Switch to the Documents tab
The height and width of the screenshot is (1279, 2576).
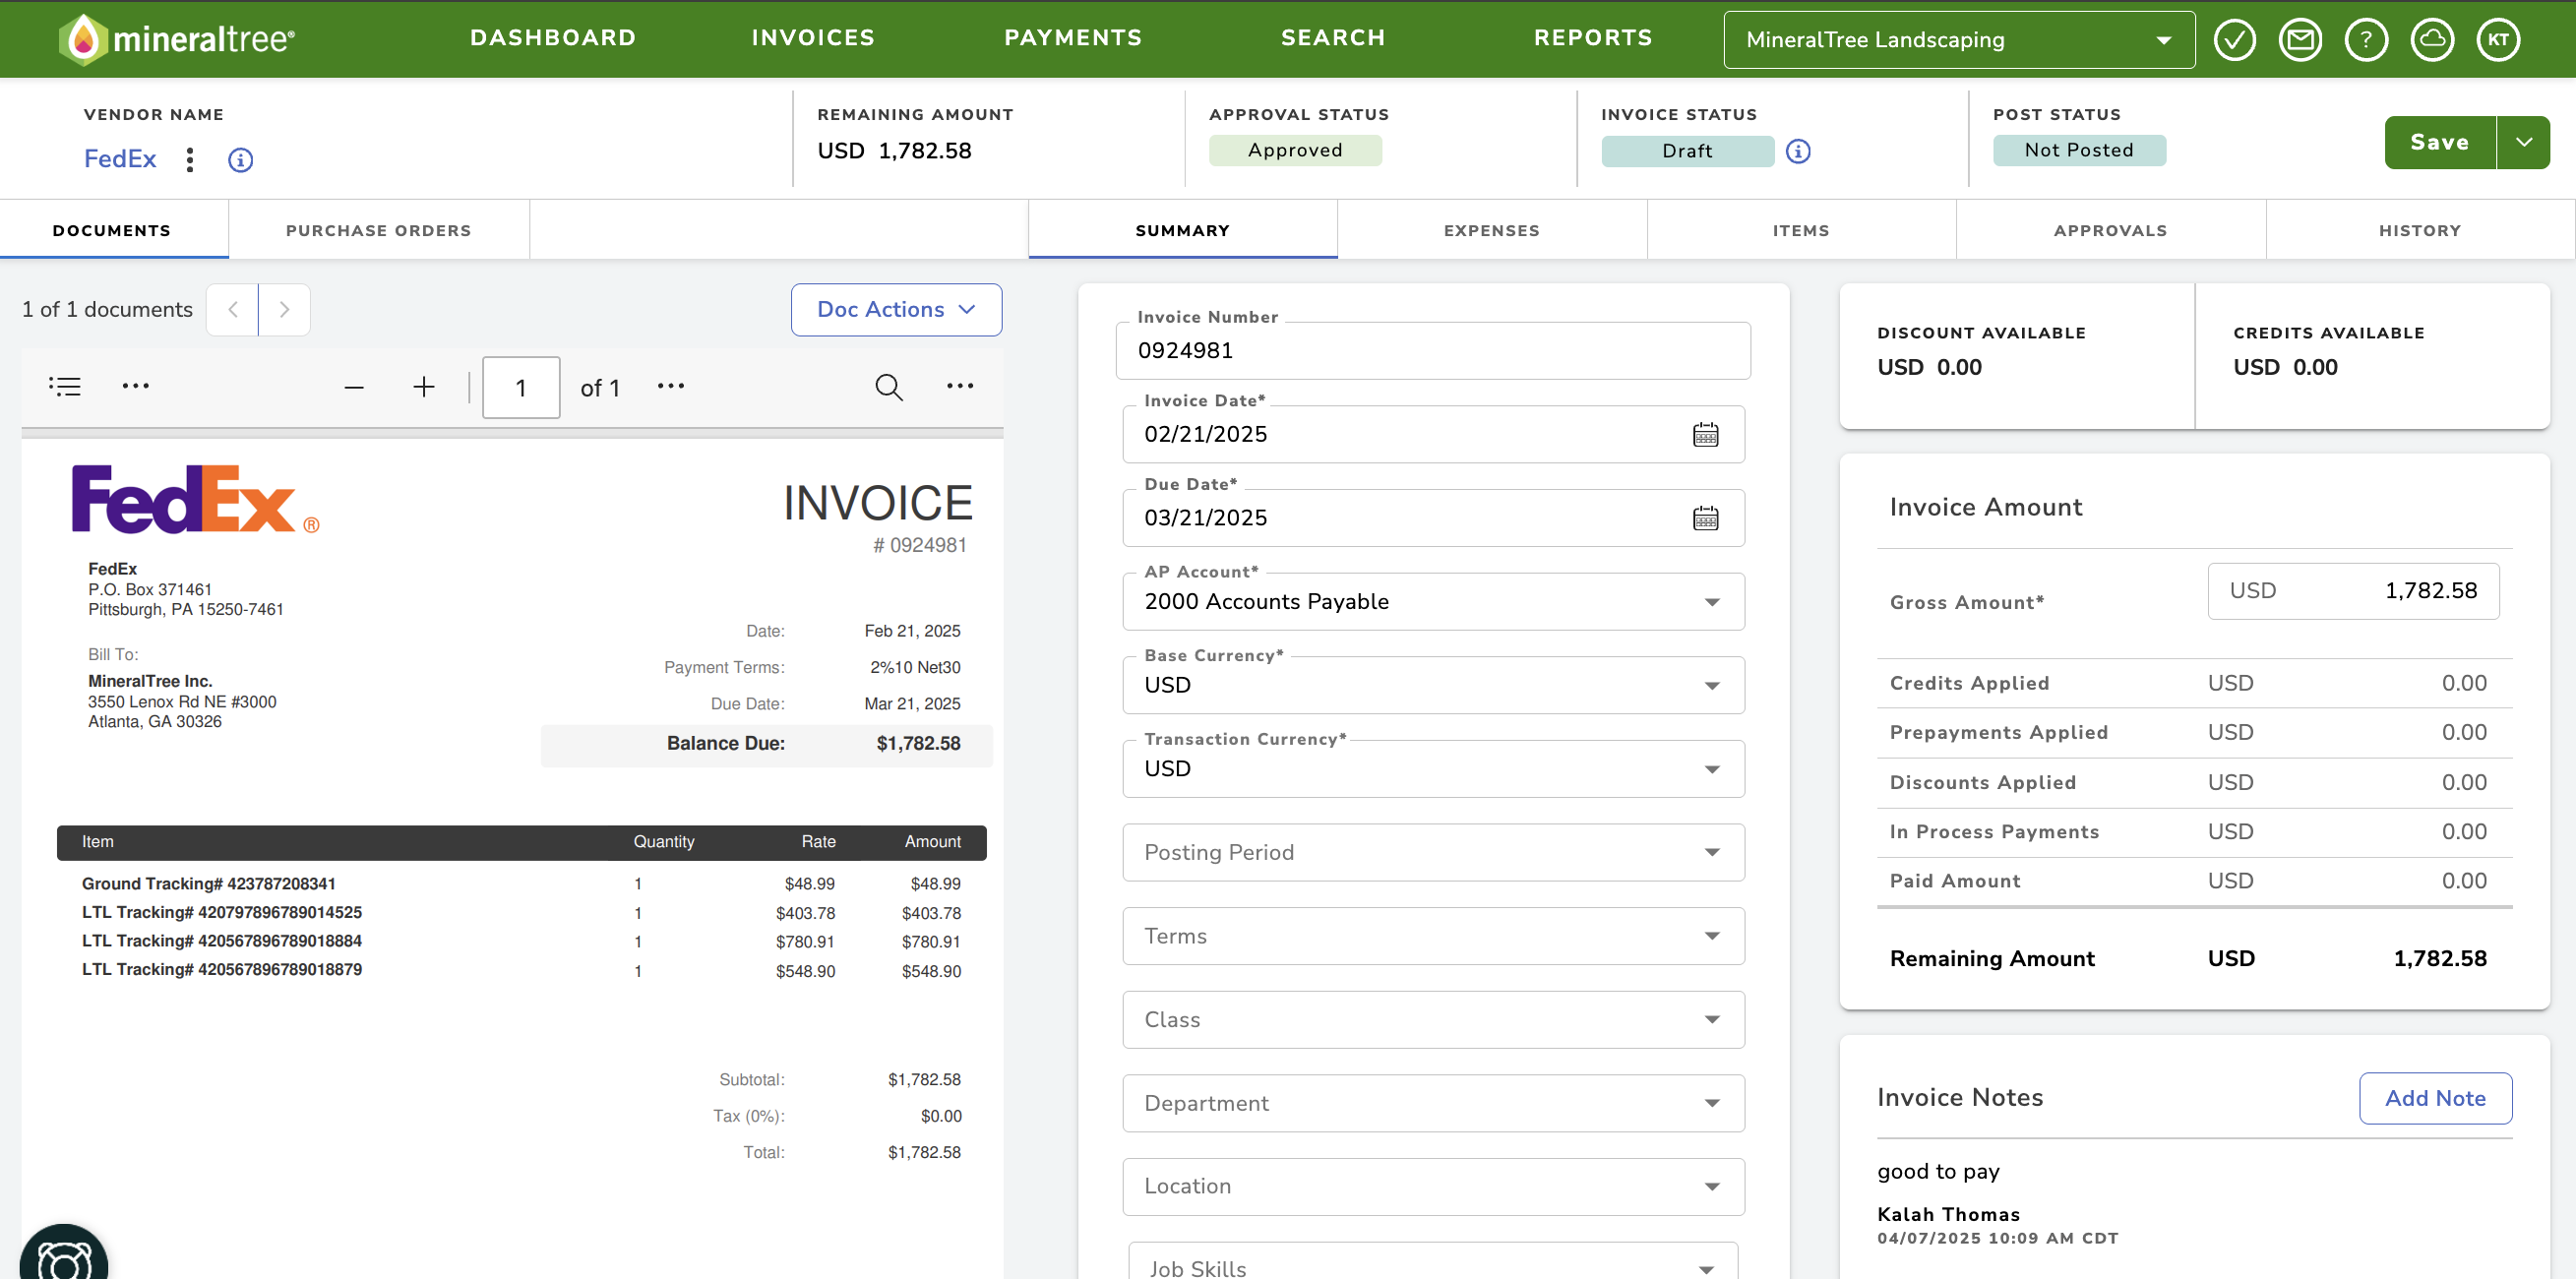point(112,231)
